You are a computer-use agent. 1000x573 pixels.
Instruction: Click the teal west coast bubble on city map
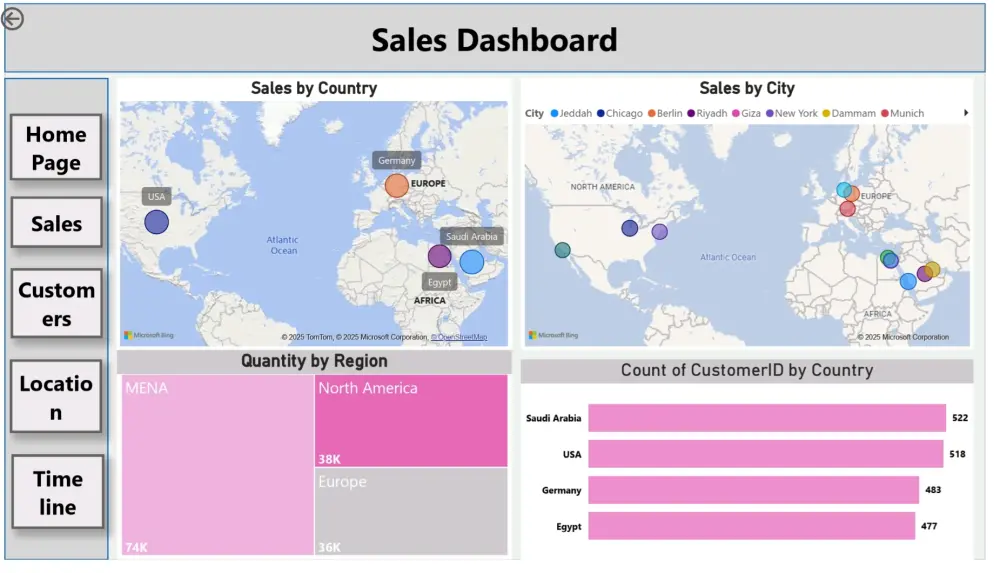pyautogui.click(x=562, y=249)
